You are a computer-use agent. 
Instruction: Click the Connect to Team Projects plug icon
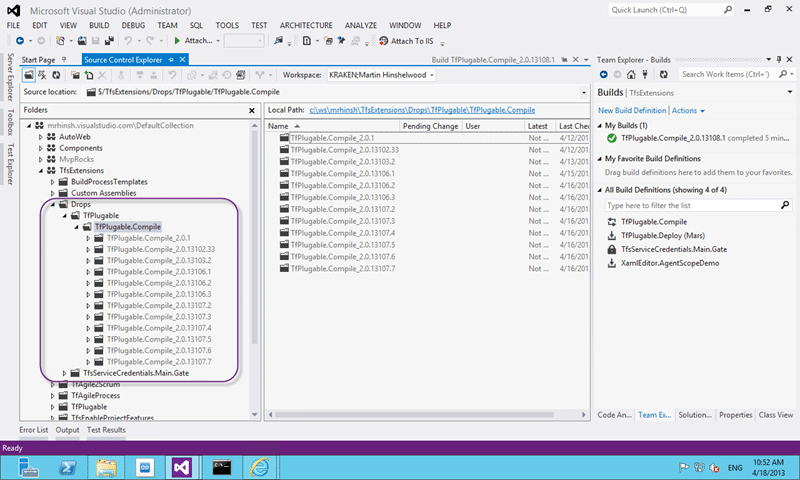pyautogui.click(x=645, y=74)
